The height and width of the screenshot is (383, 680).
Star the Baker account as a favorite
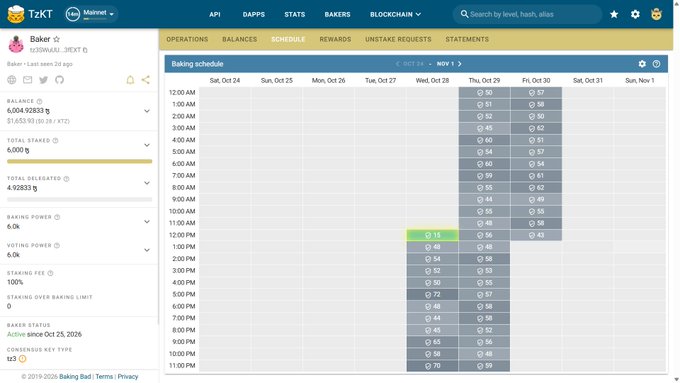[x=56, y=39]
